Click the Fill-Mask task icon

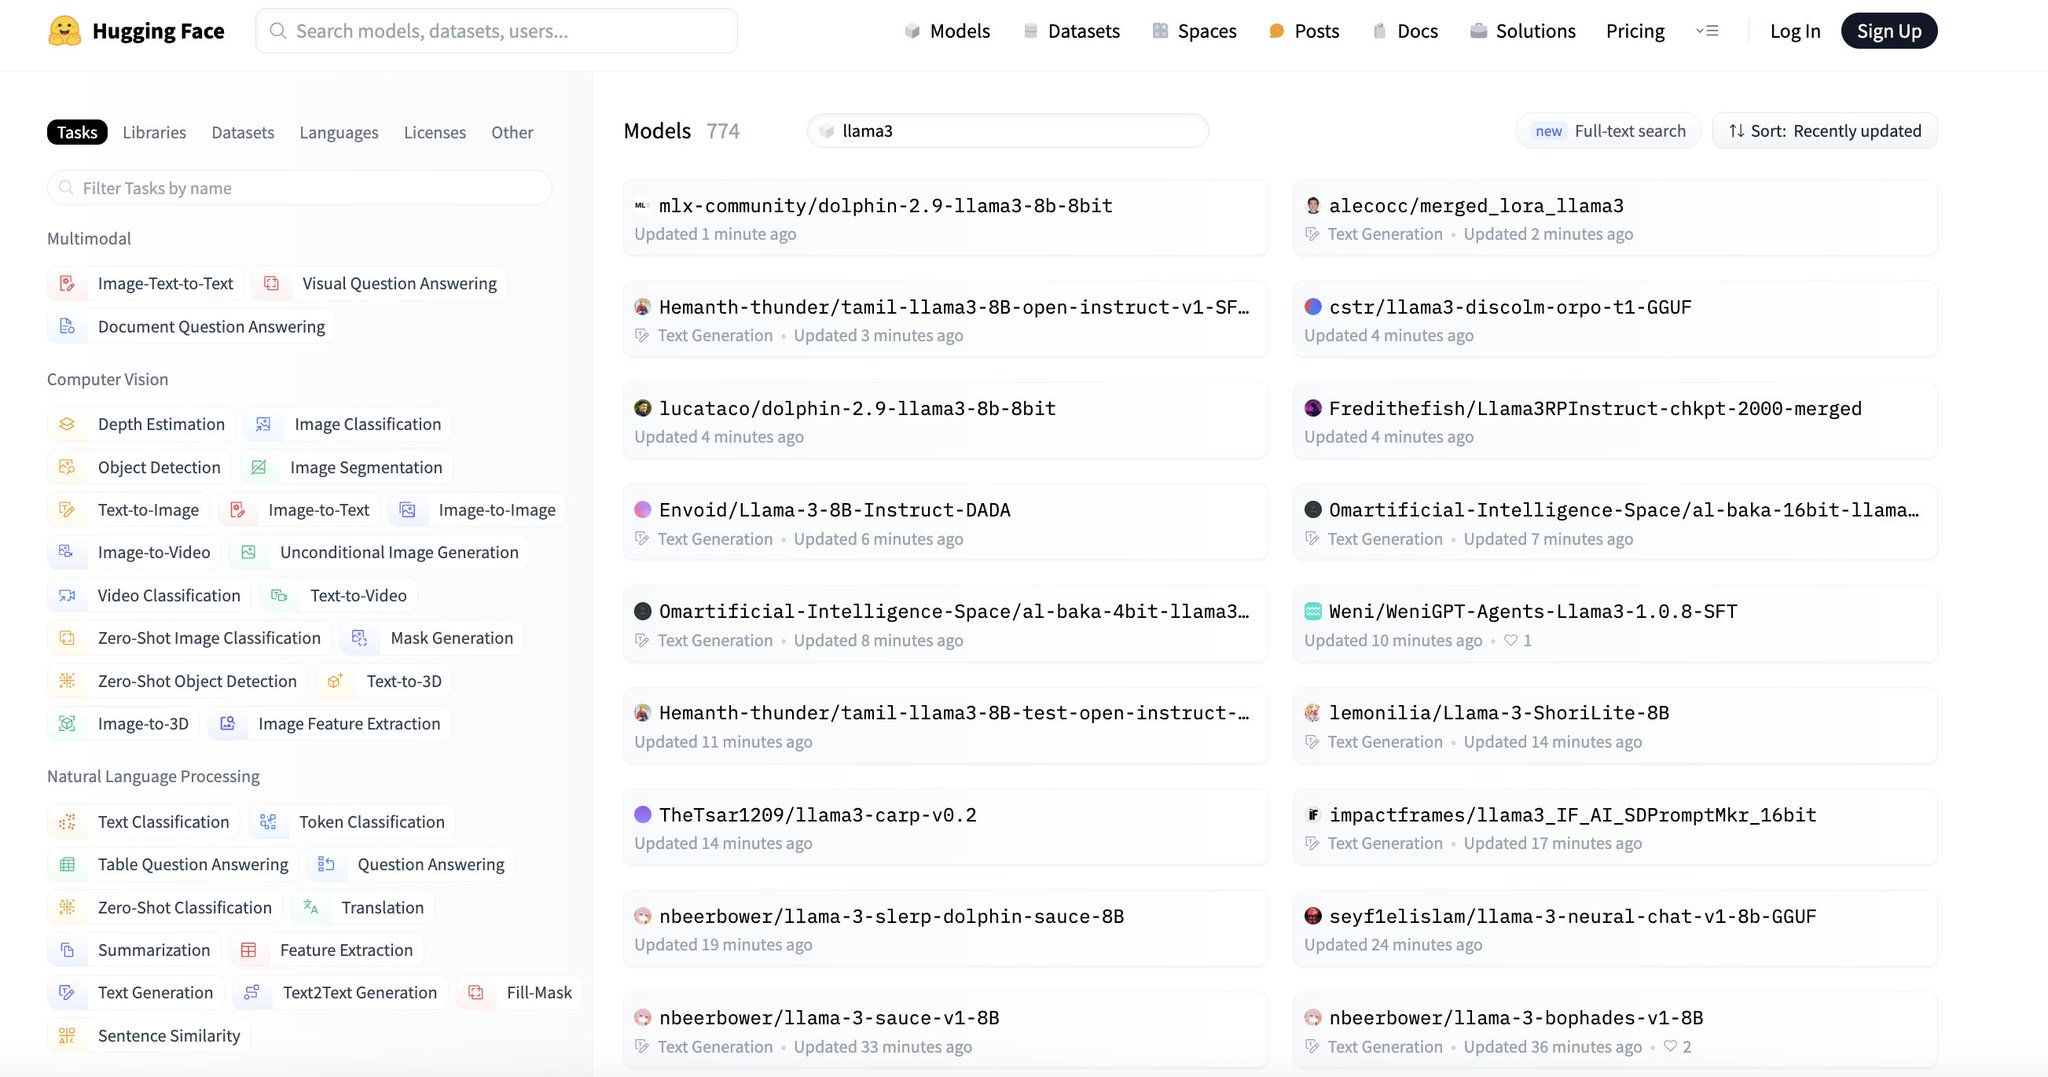click(x=476, y=993)
